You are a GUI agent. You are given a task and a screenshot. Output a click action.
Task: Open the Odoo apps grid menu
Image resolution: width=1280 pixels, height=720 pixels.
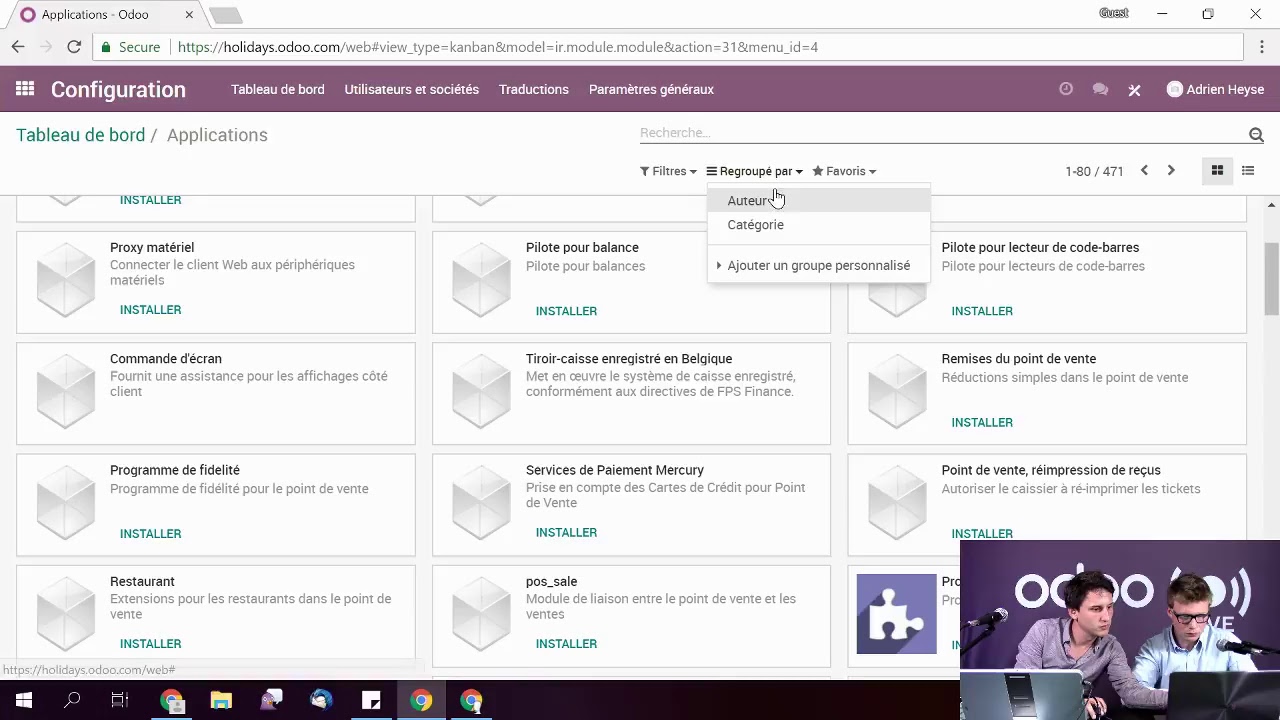point(25,89)
